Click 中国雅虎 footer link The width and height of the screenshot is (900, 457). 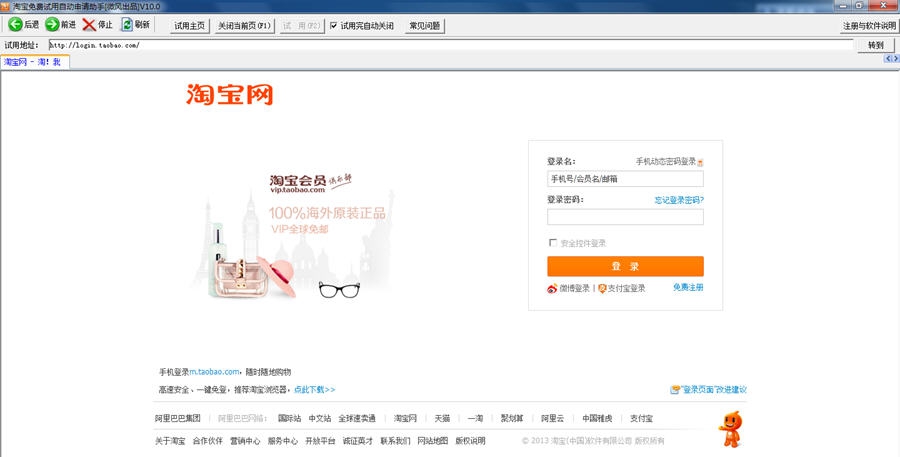(597, 418)
